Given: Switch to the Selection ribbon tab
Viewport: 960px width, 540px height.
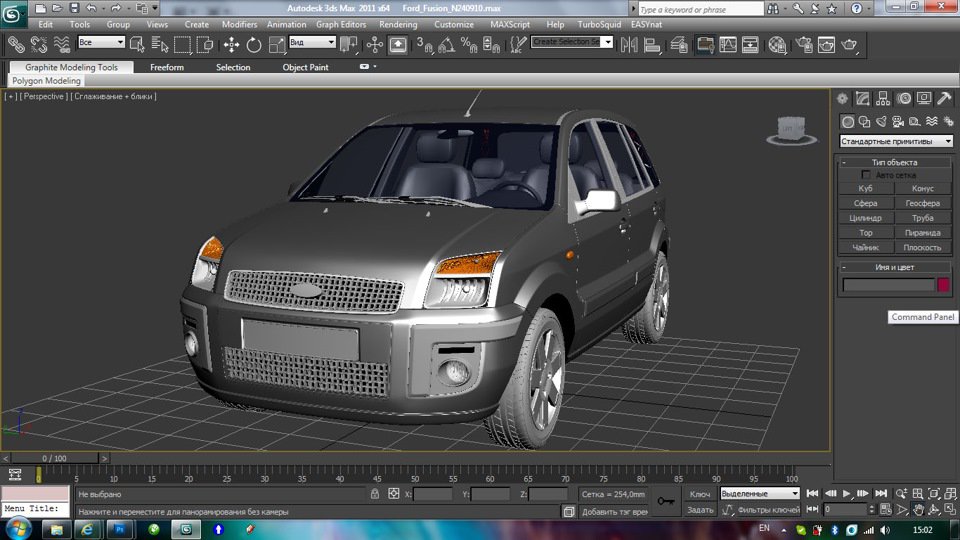Looking at the screenshot, I should tap(233, 67).
